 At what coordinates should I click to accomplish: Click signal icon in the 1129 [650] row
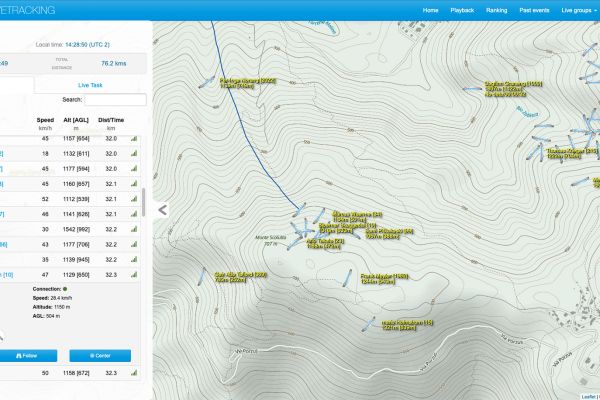point(134,274)
